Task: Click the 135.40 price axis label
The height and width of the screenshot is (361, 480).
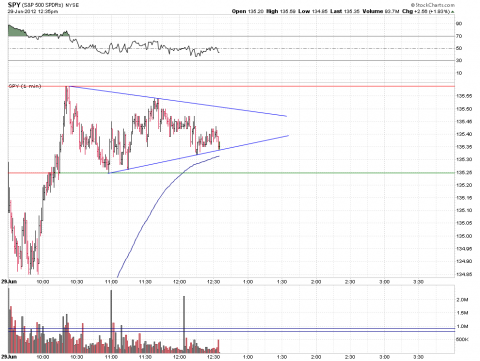Action: click(x=464, y=134)
